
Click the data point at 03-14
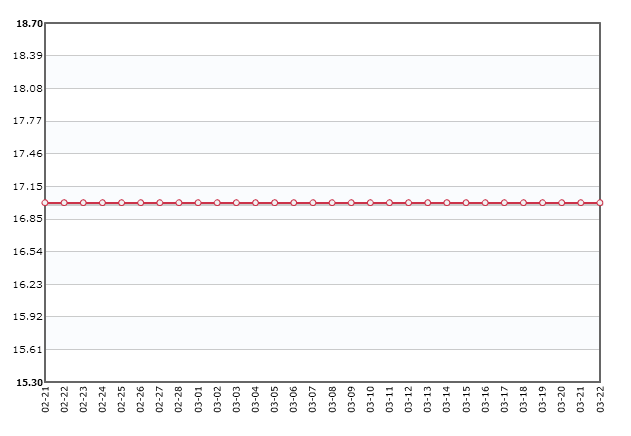447,203
